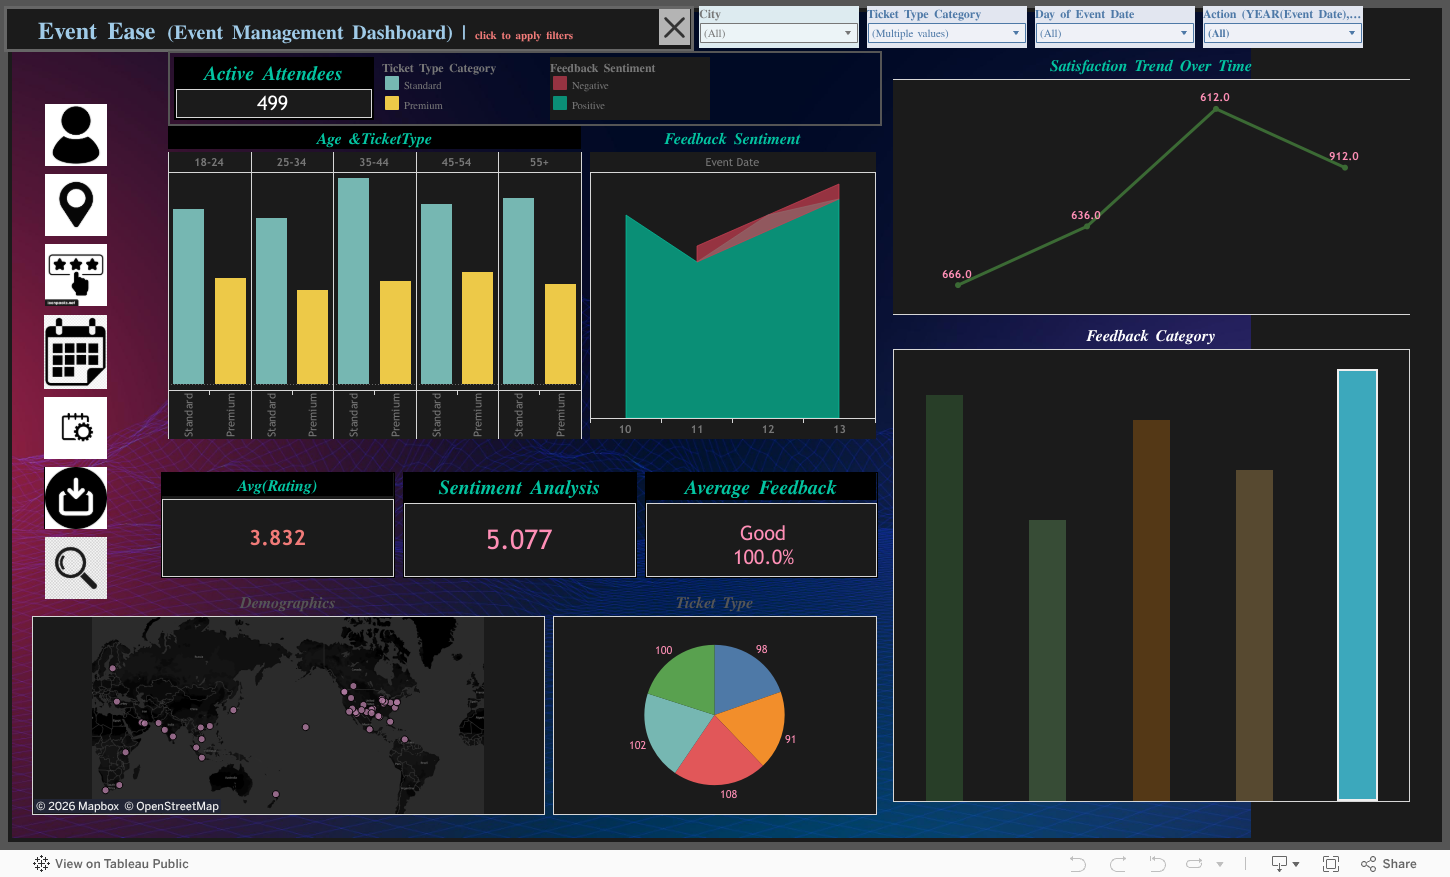Click the Tableau Public logo menu item
Screen dimensions: 1450x877
[40, 863]
